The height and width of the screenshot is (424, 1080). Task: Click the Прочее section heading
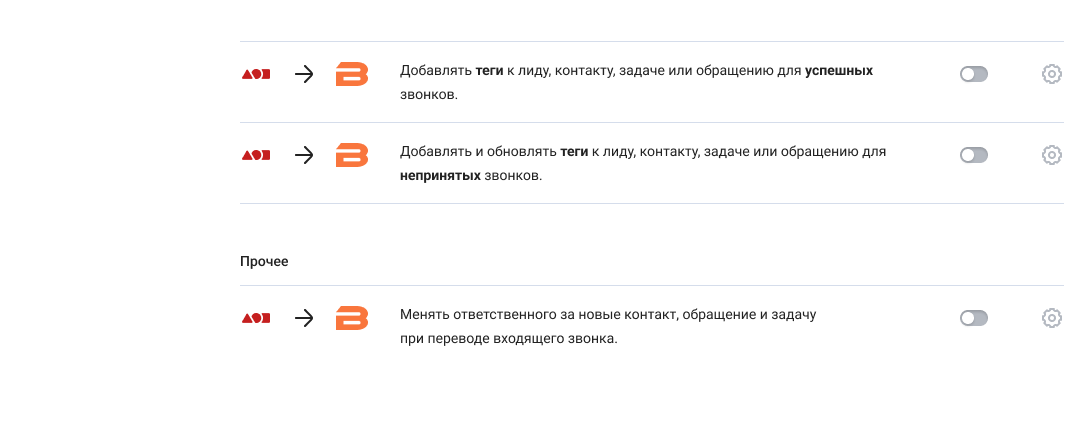click(264, 261)
